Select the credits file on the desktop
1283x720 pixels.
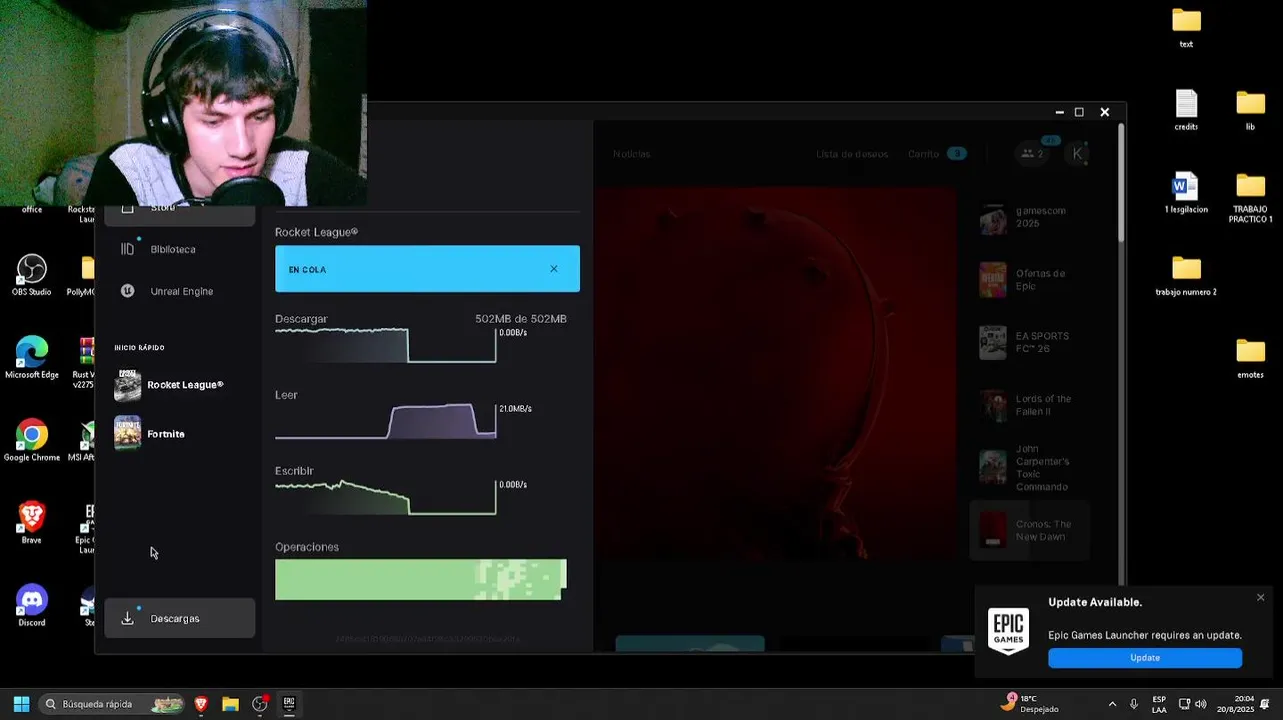coord(1186,111)
